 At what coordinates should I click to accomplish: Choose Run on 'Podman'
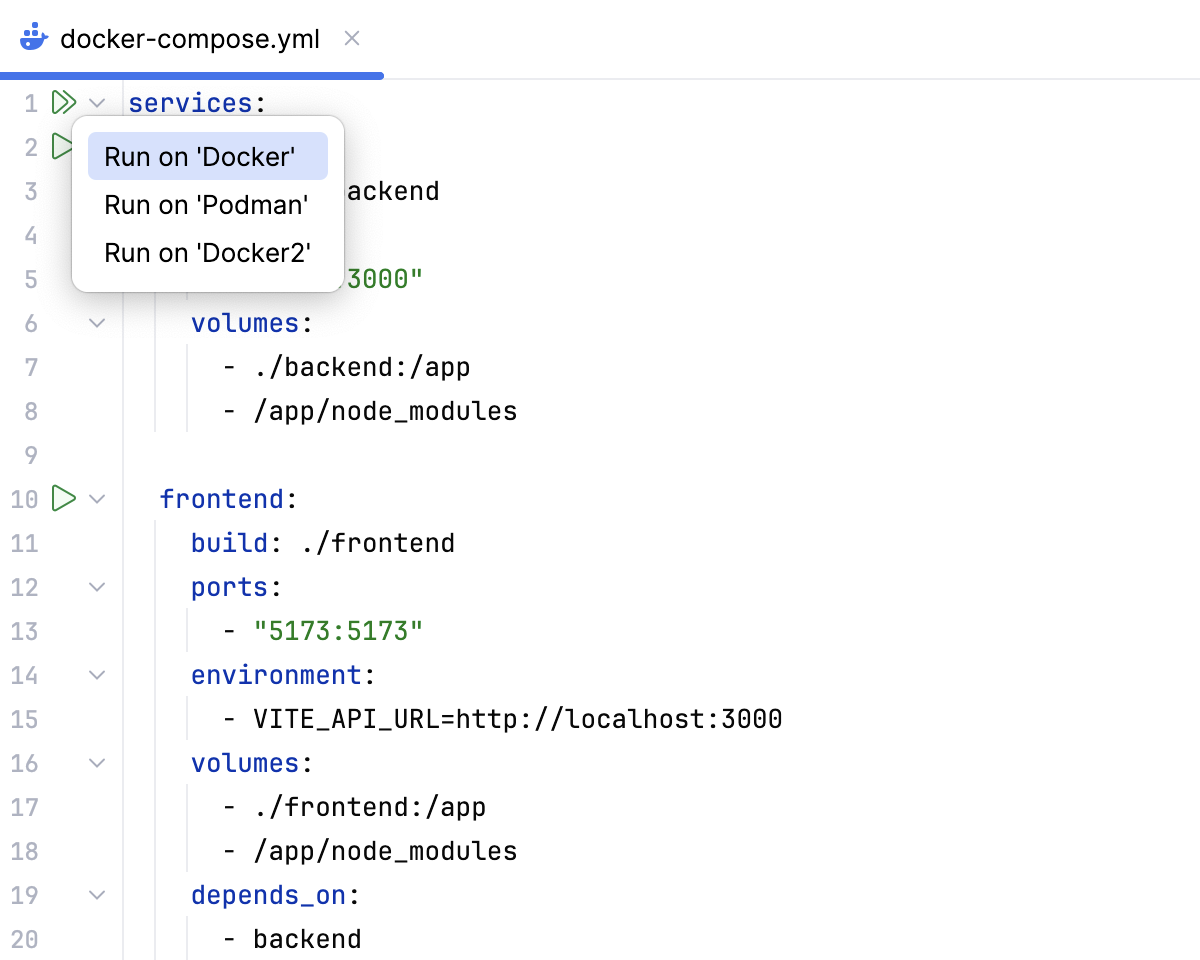[208, 204]
